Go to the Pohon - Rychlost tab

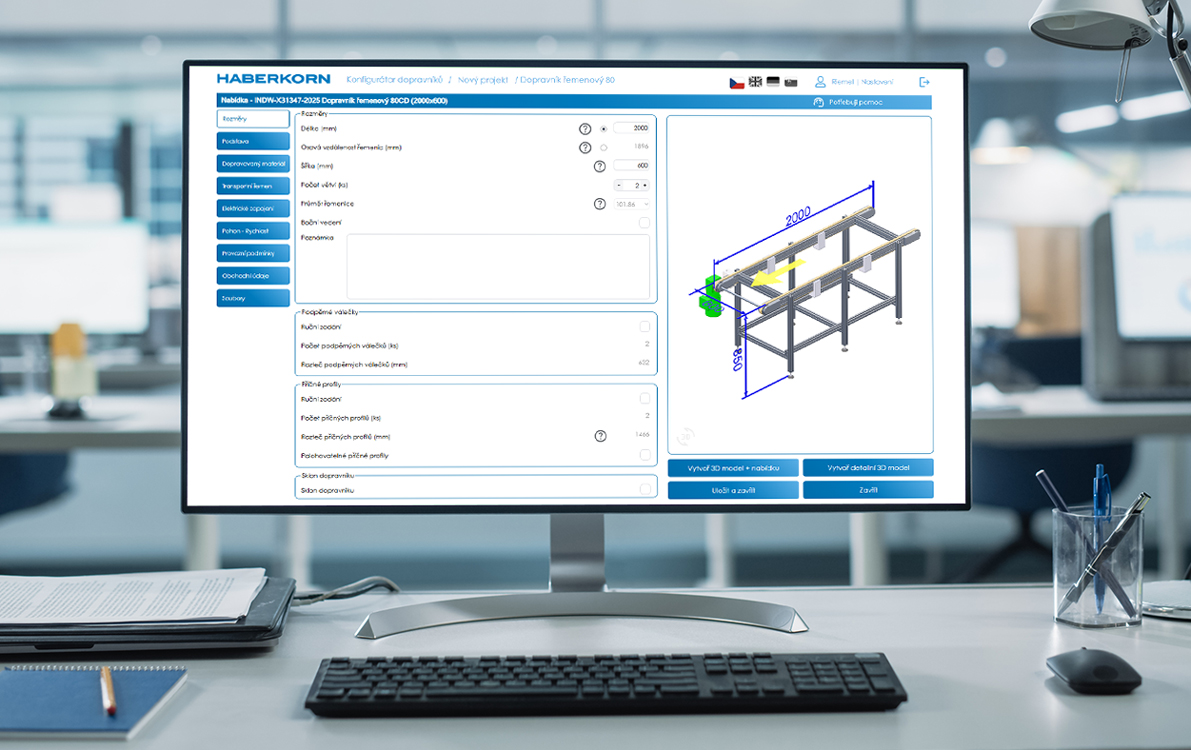click(x=252, y=231)
